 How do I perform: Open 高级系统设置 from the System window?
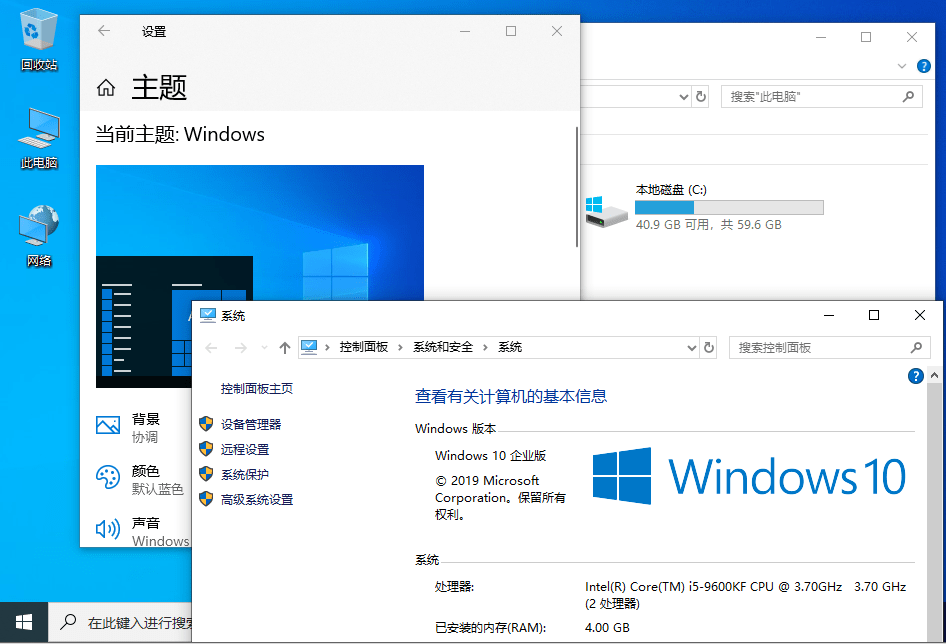coord(257,499)
